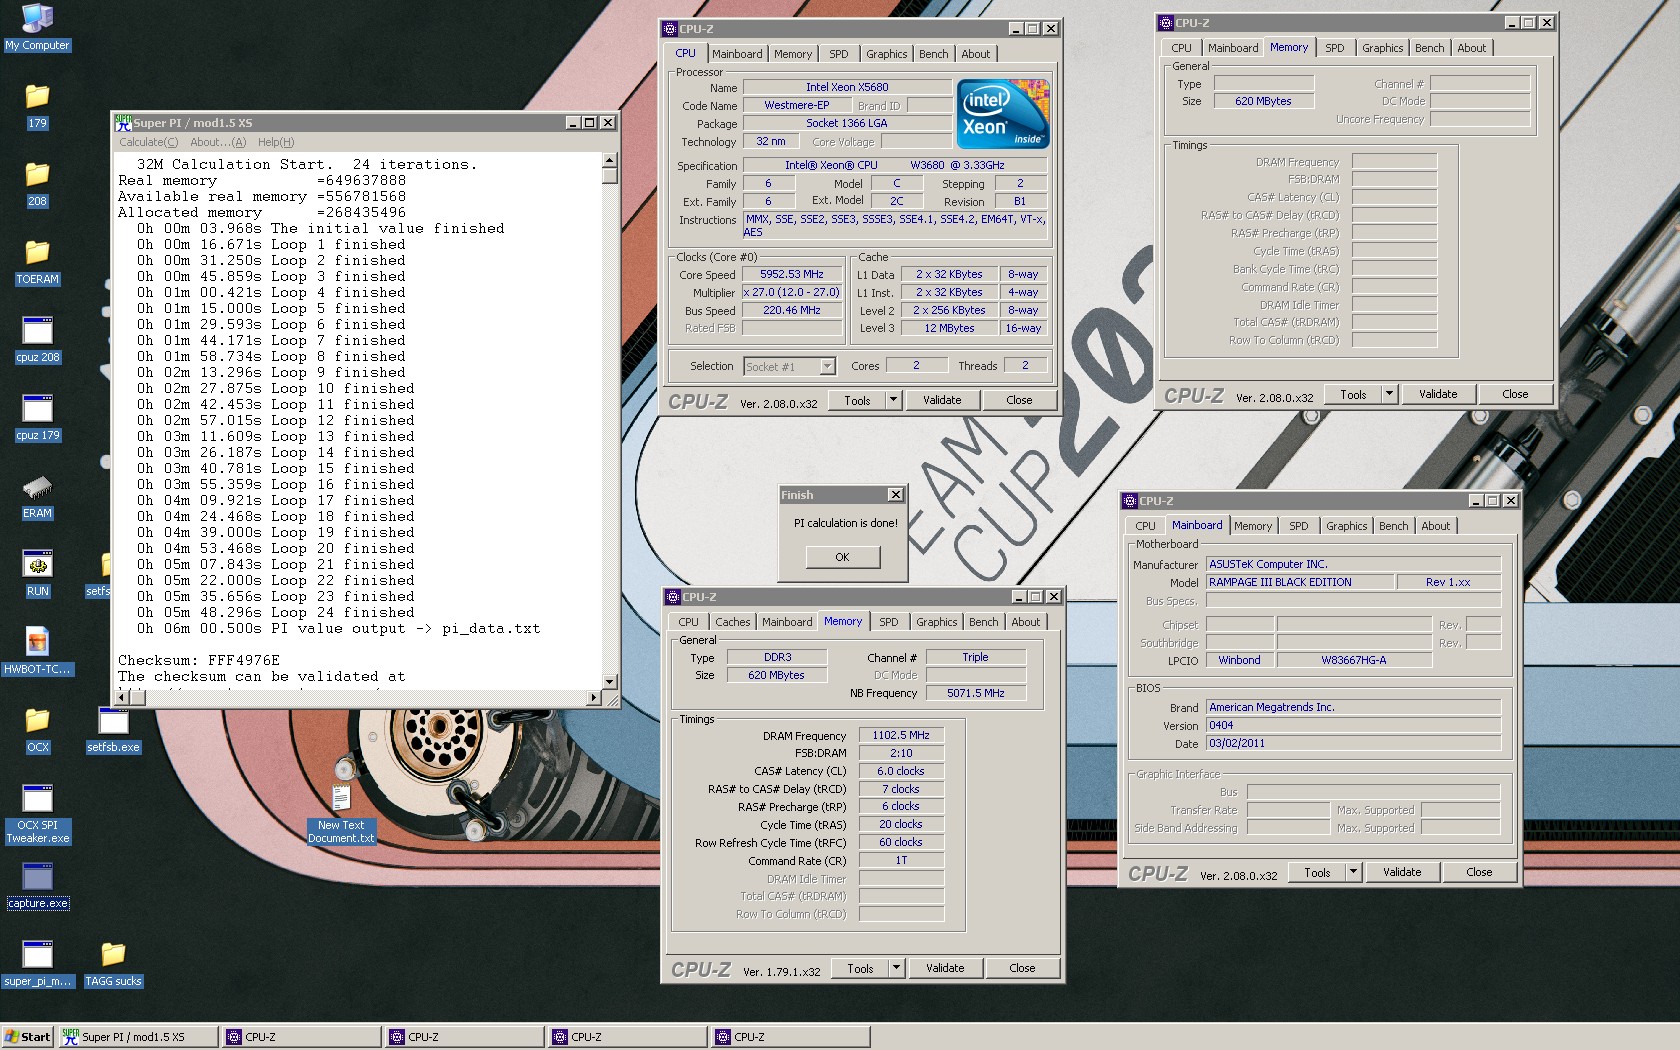The image size is (1680, 1050).
Task: Expand Tools arrow in empty-memory CPU-Z window
Action: 1389,394
